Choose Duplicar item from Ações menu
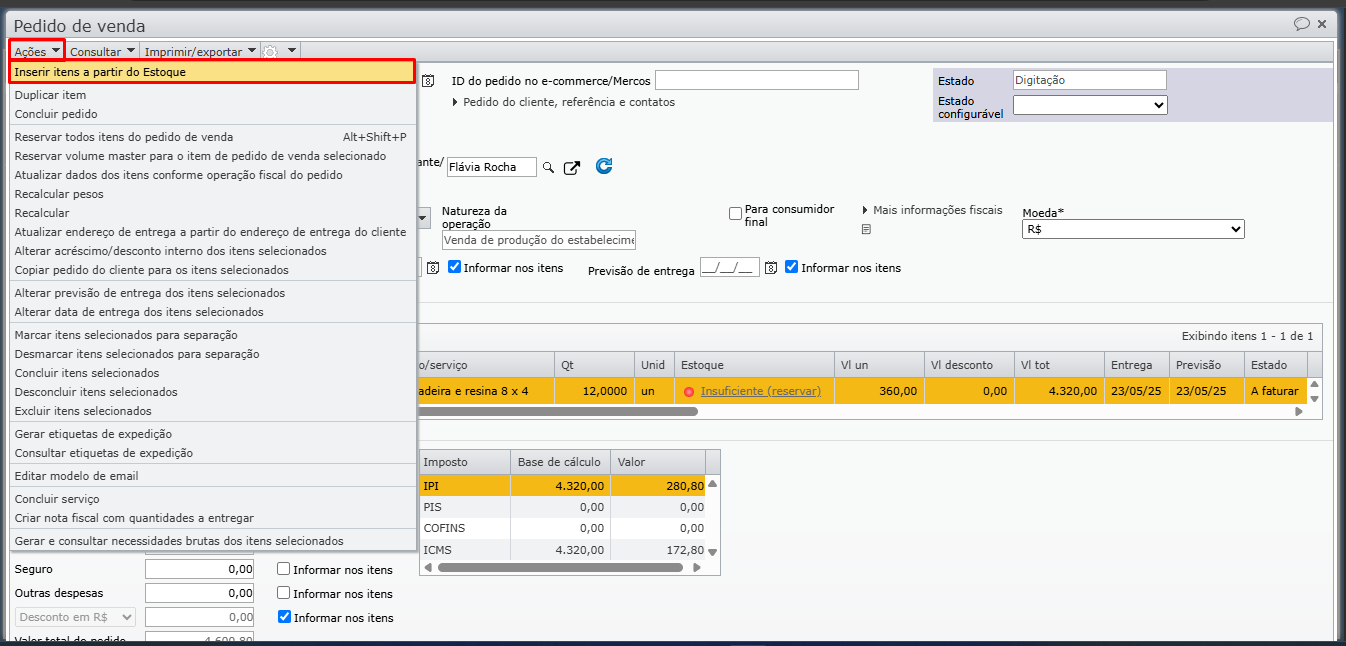Image resolution: width=1346 pixels, height=646 pixels. point(50,95)
